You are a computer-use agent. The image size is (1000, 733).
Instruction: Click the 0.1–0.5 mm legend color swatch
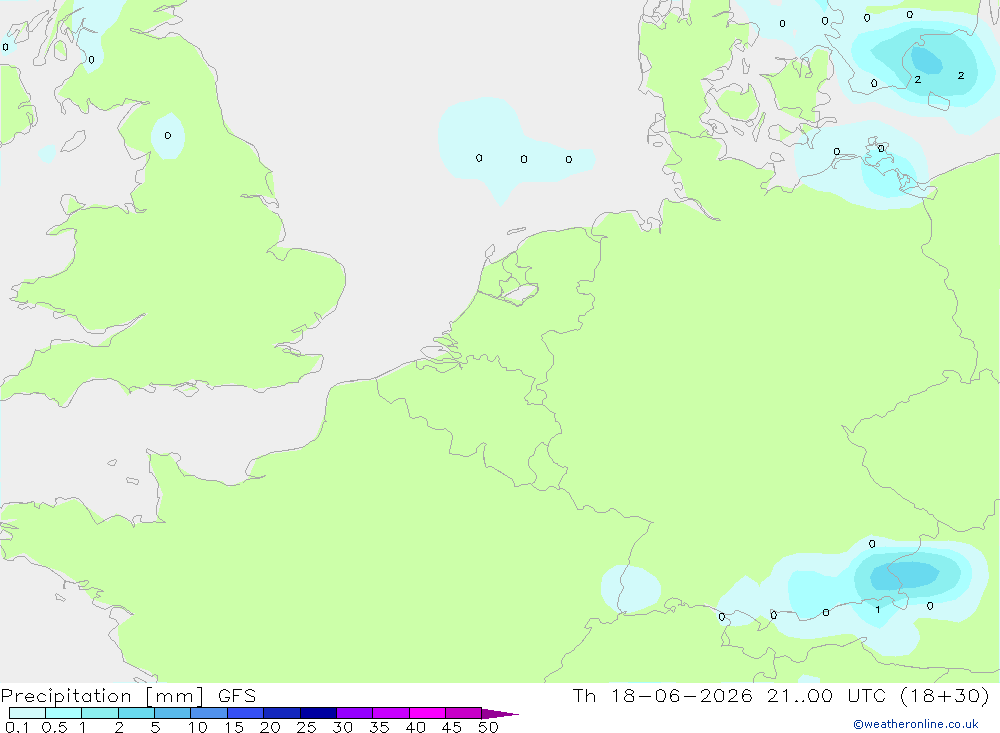[27, 713]
